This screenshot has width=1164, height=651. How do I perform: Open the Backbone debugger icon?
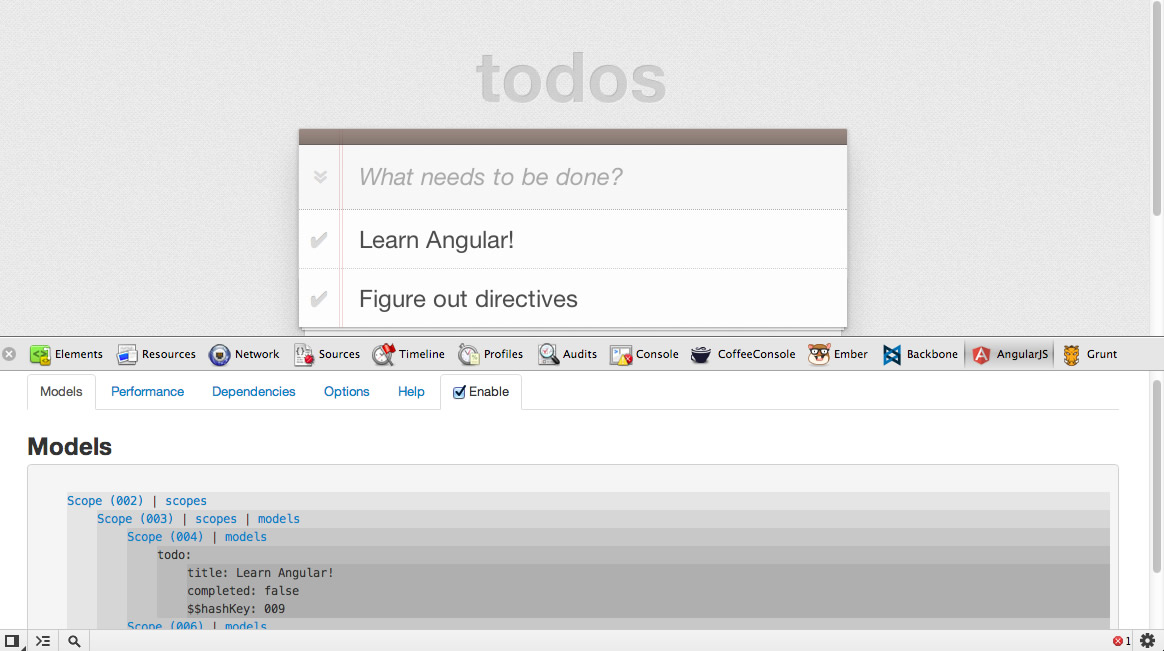[892, 355]
